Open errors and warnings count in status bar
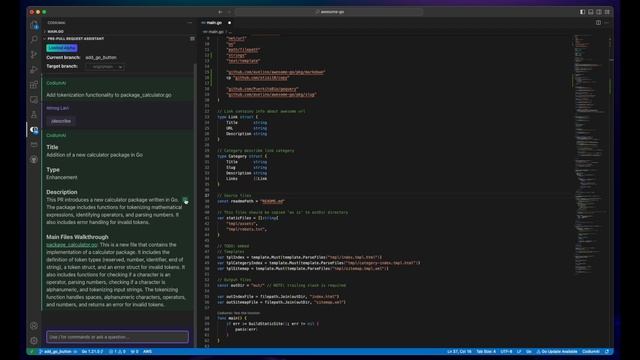Screen dimensions: 640x360 [x=117, y=351]
